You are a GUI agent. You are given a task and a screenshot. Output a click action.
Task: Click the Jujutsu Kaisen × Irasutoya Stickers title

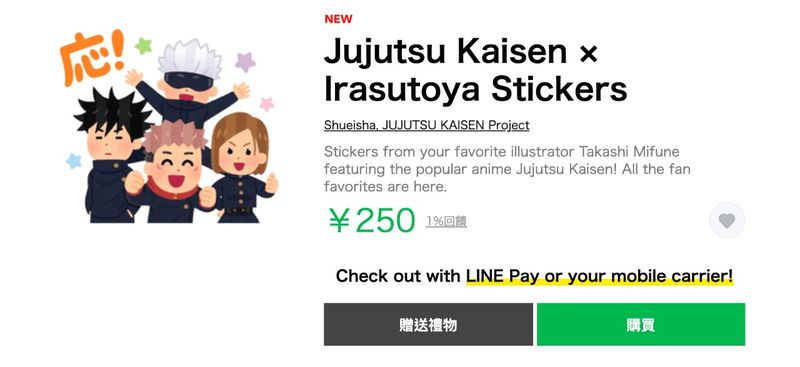[x=476, y=70]
